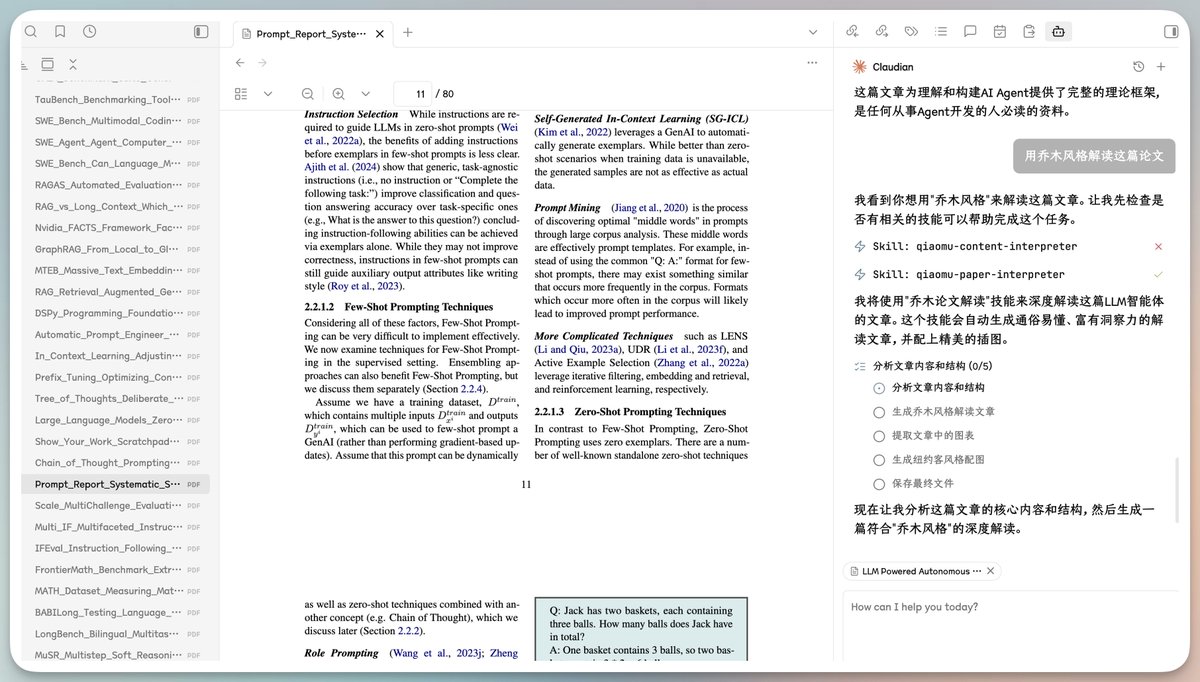Open comments speech bubble panel icon
Screen dimensions: 1200x682
click(x=970, y=32)
